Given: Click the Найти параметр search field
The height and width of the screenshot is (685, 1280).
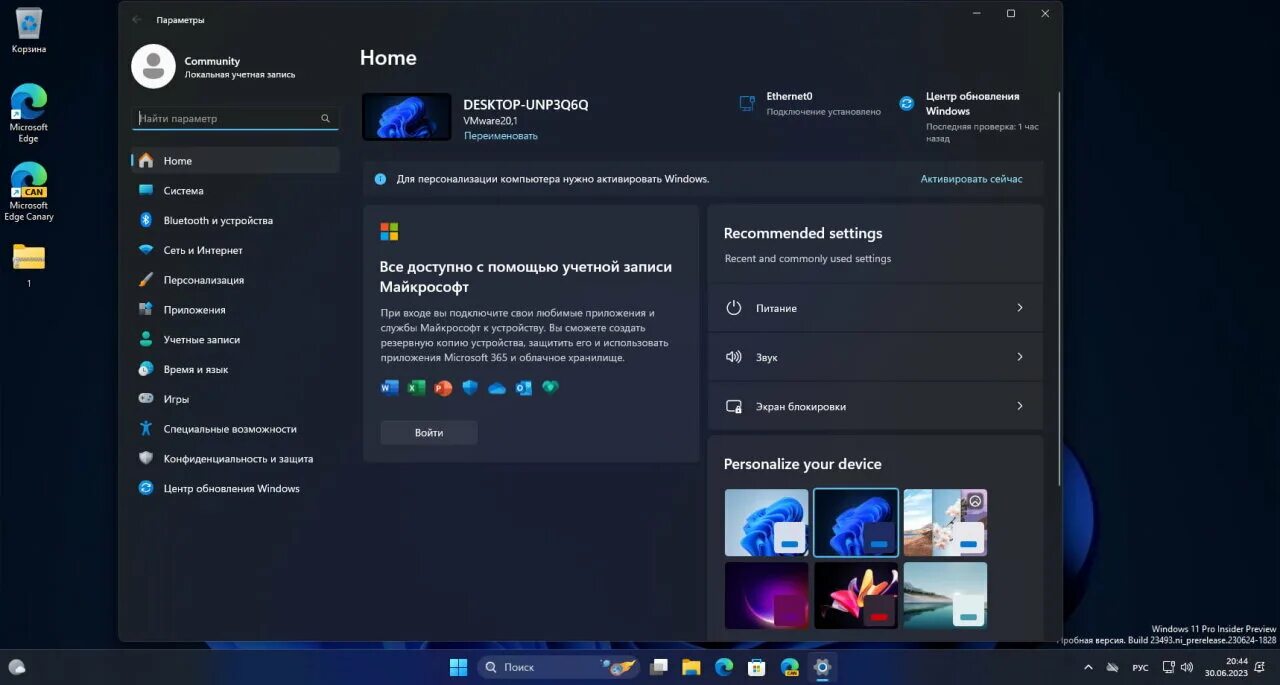Looking at the screenshot, I should [x=235, y=118].
